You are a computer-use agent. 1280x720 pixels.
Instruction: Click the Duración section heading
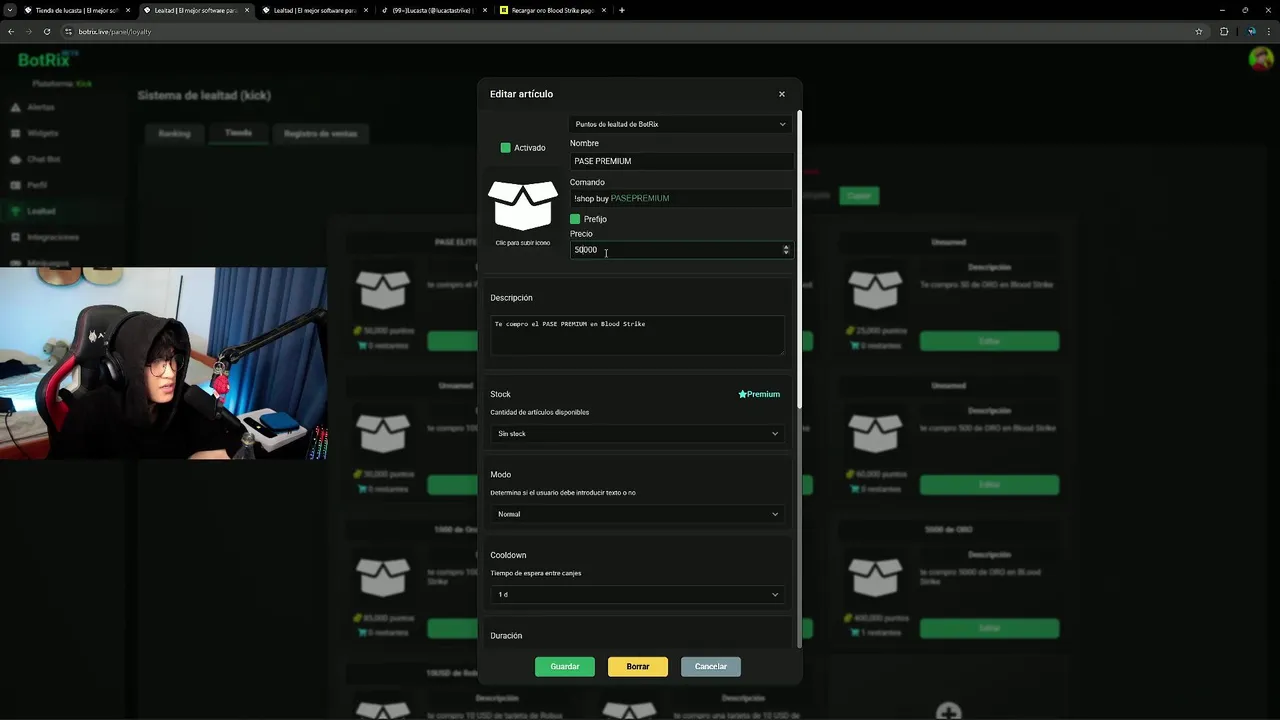tap(506, 636)
